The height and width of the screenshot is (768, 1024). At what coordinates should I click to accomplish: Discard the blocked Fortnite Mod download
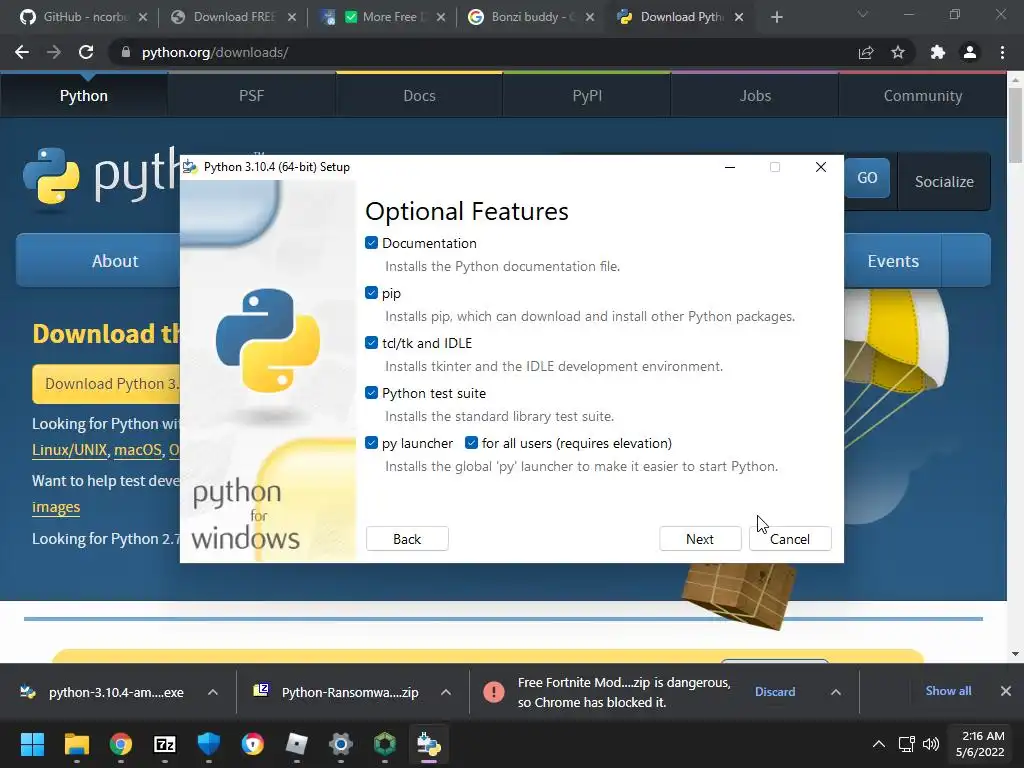(x=775, y=692)
